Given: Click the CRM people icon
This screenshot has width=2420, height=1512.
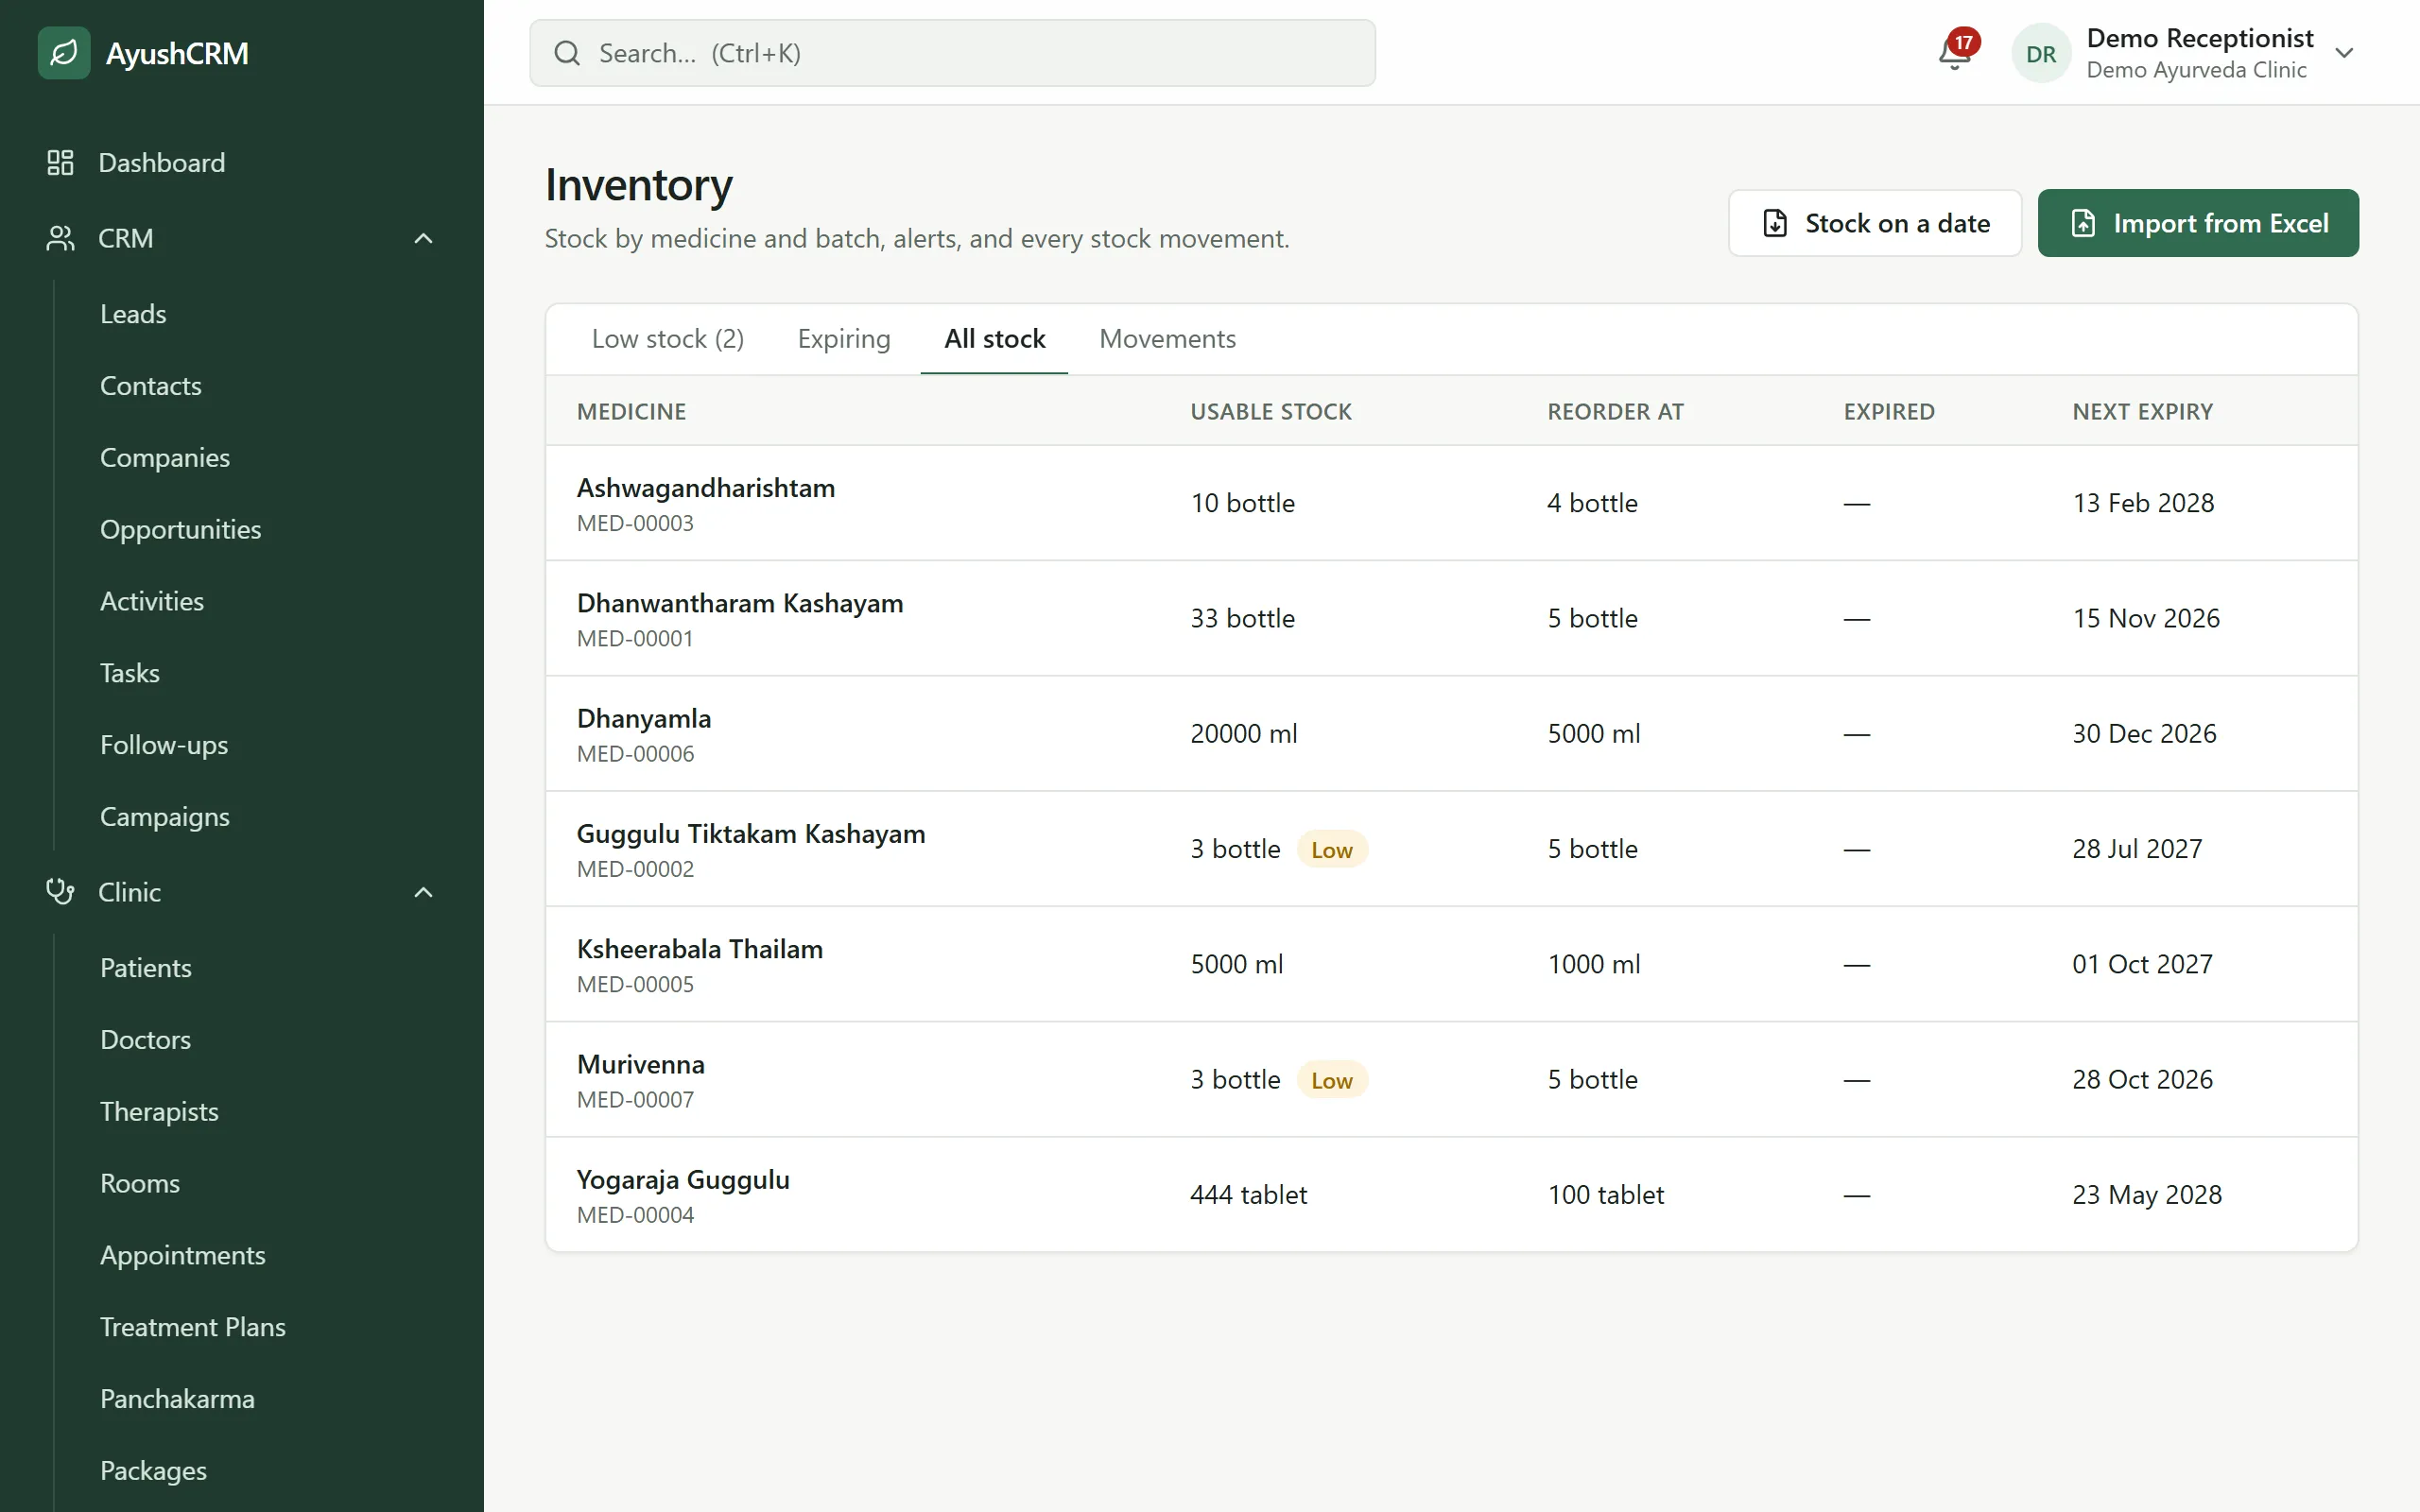Looking at the screenshot, I should coord(60,238).
